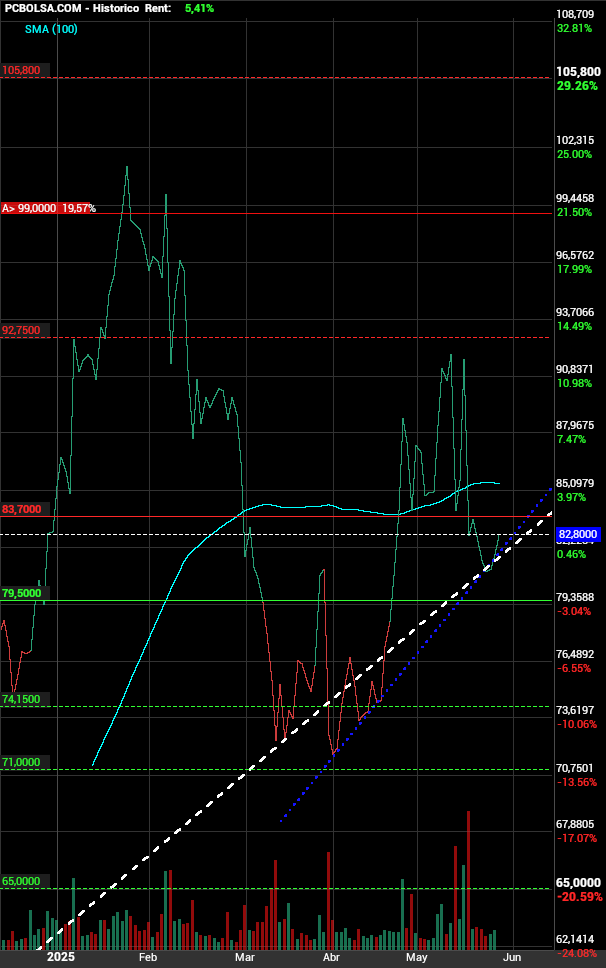
Task: Click the 87,9675 axis price
Action: tap(575, 425)
